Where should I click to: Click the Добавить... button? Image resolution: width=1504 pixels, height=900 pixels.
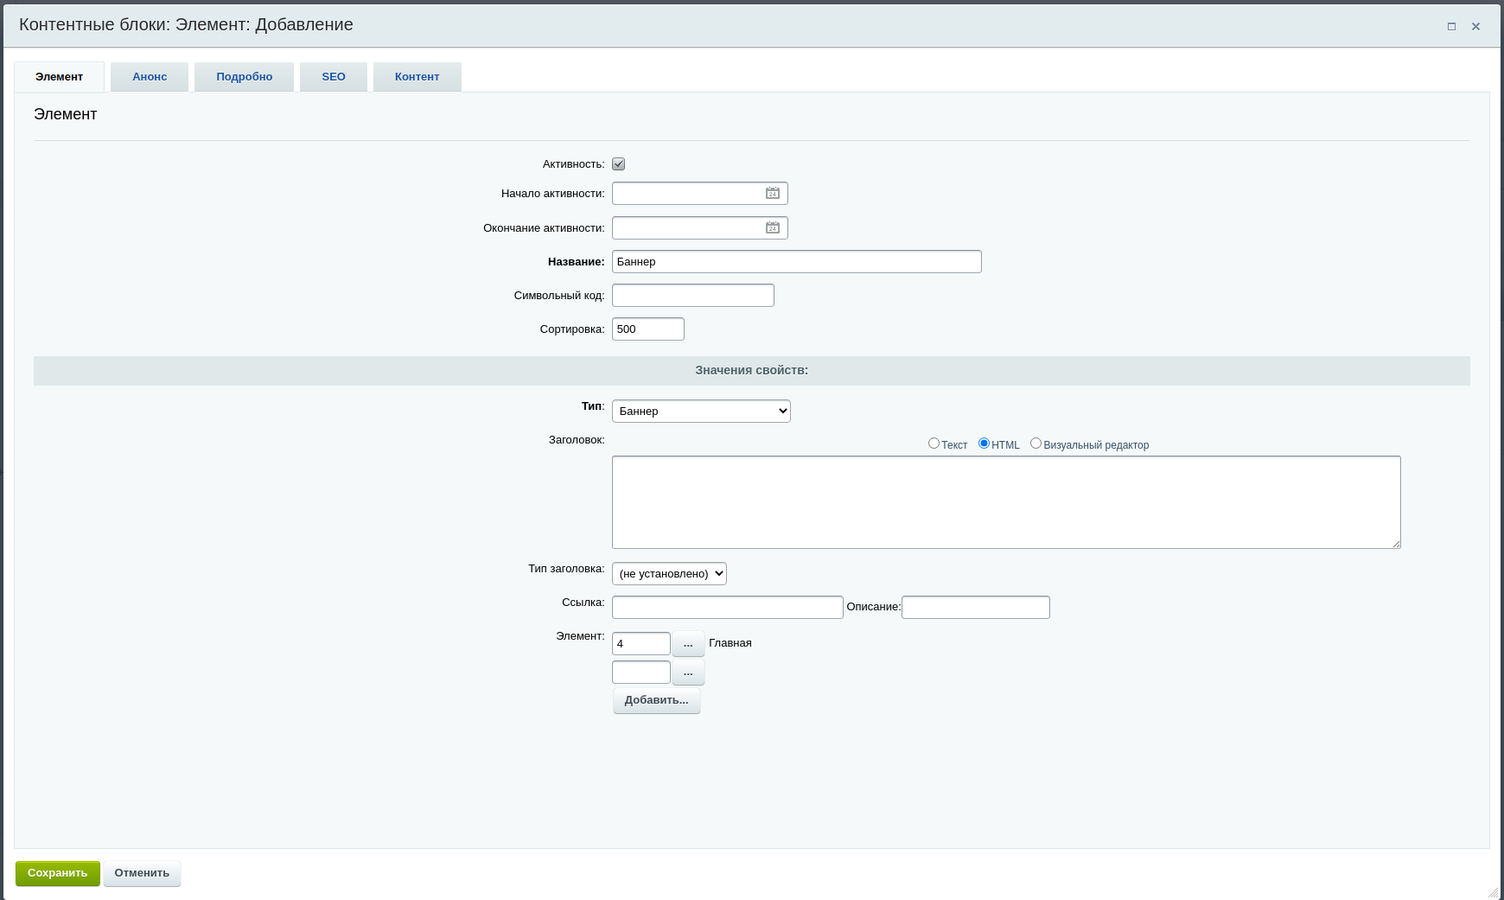click(656, 700)
